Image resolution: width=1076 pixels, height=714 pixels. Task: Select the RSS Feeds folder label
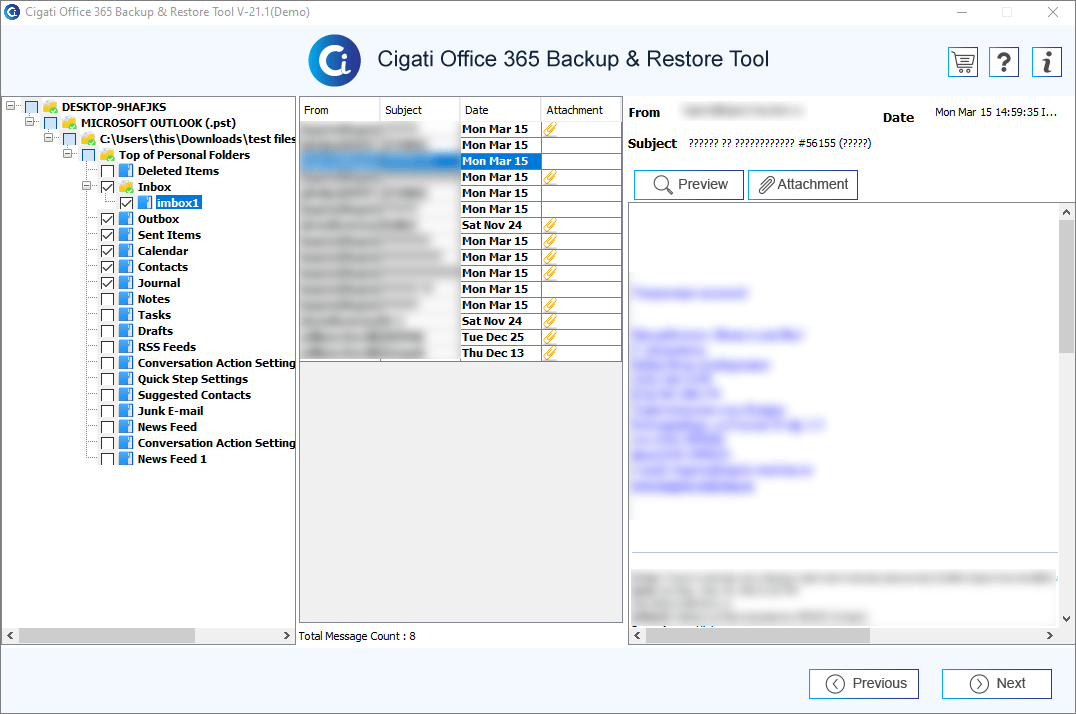click(x=167, y=347)
